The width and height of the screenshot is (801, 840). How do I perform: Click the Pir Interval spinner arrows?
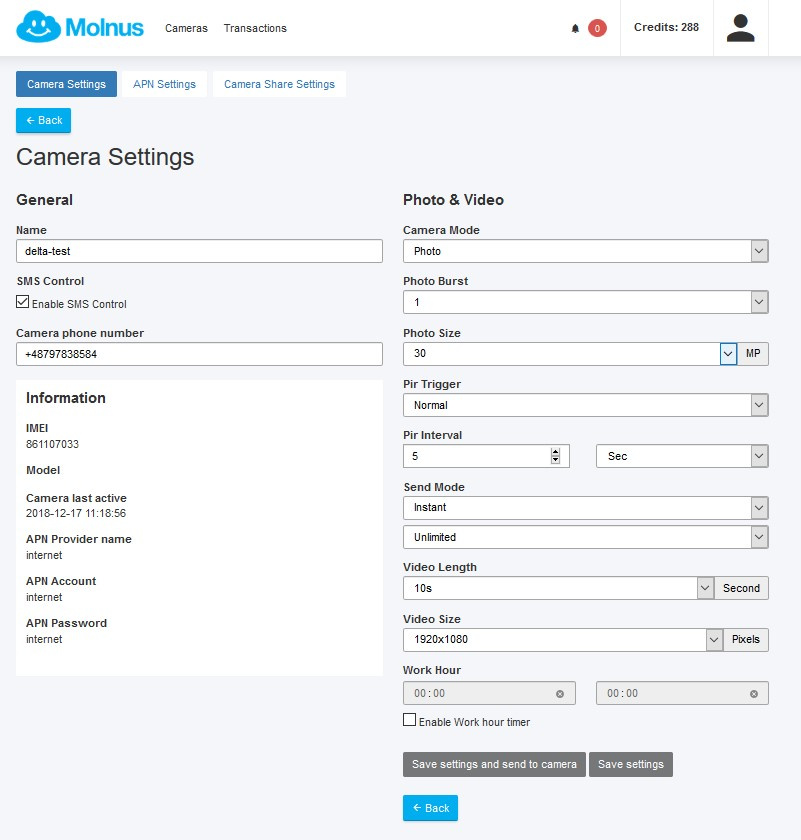pyautogui.click(x=556, y=456)
